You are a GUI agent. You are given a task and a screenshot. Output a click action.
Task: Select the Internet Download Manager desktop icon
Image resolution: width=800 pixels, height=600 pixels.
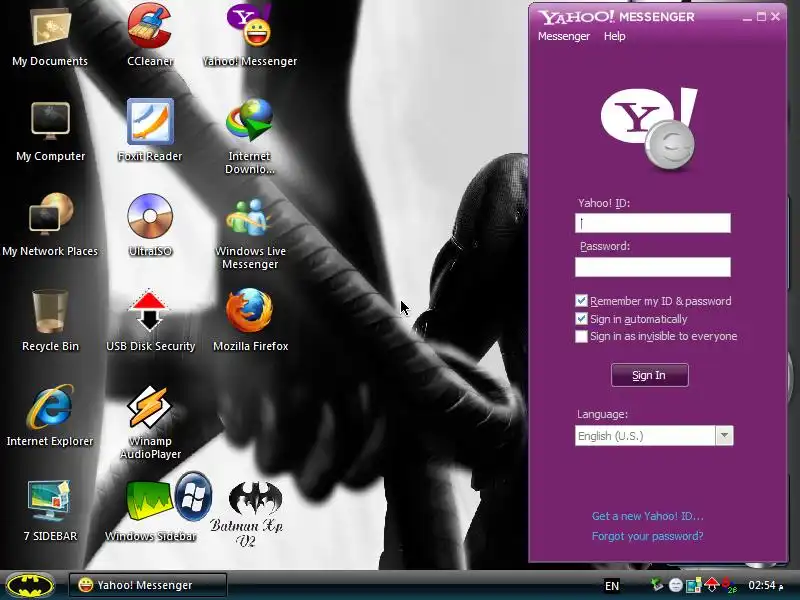[249, 136]
